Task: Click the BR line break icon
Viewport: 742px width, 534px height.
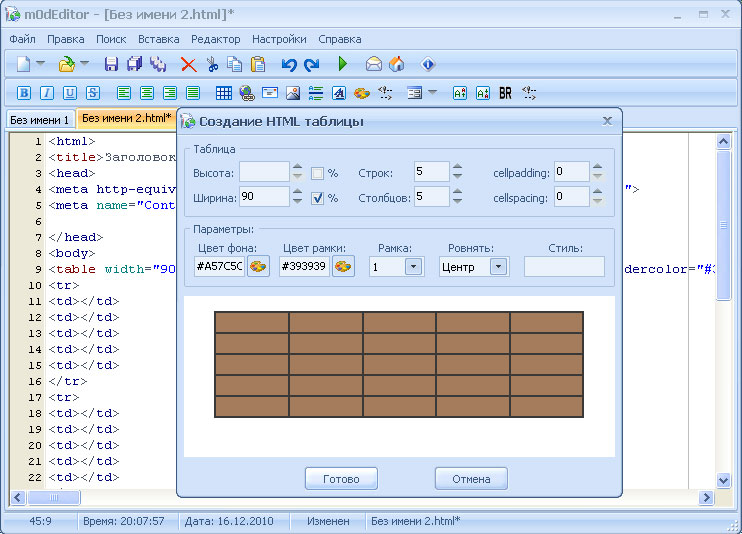Action: point(505,93)
